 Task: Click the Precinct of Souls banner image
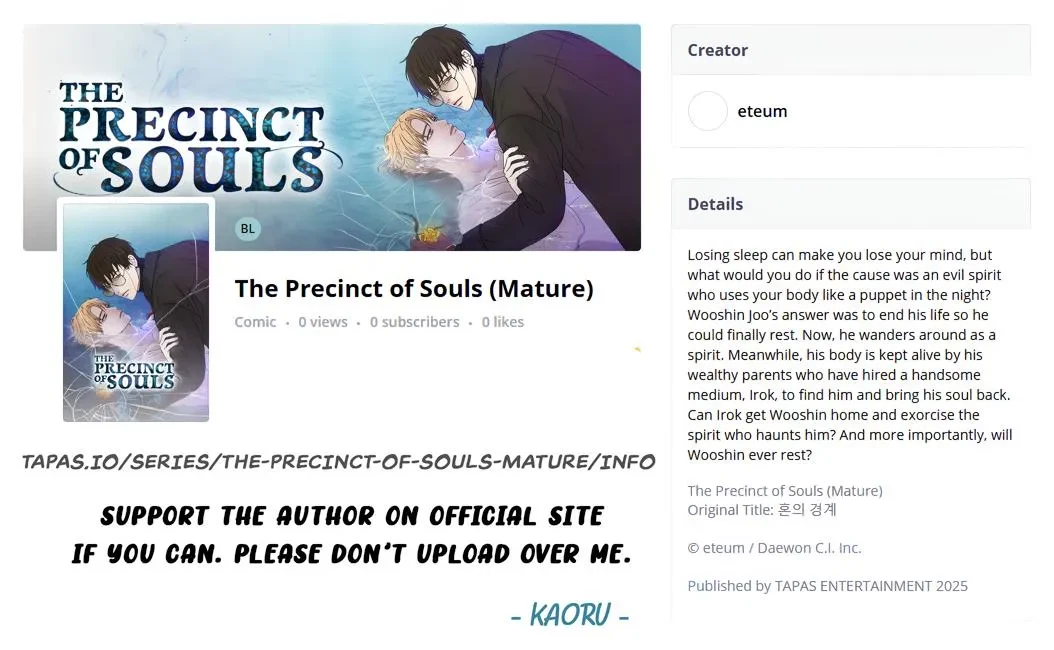332,137
